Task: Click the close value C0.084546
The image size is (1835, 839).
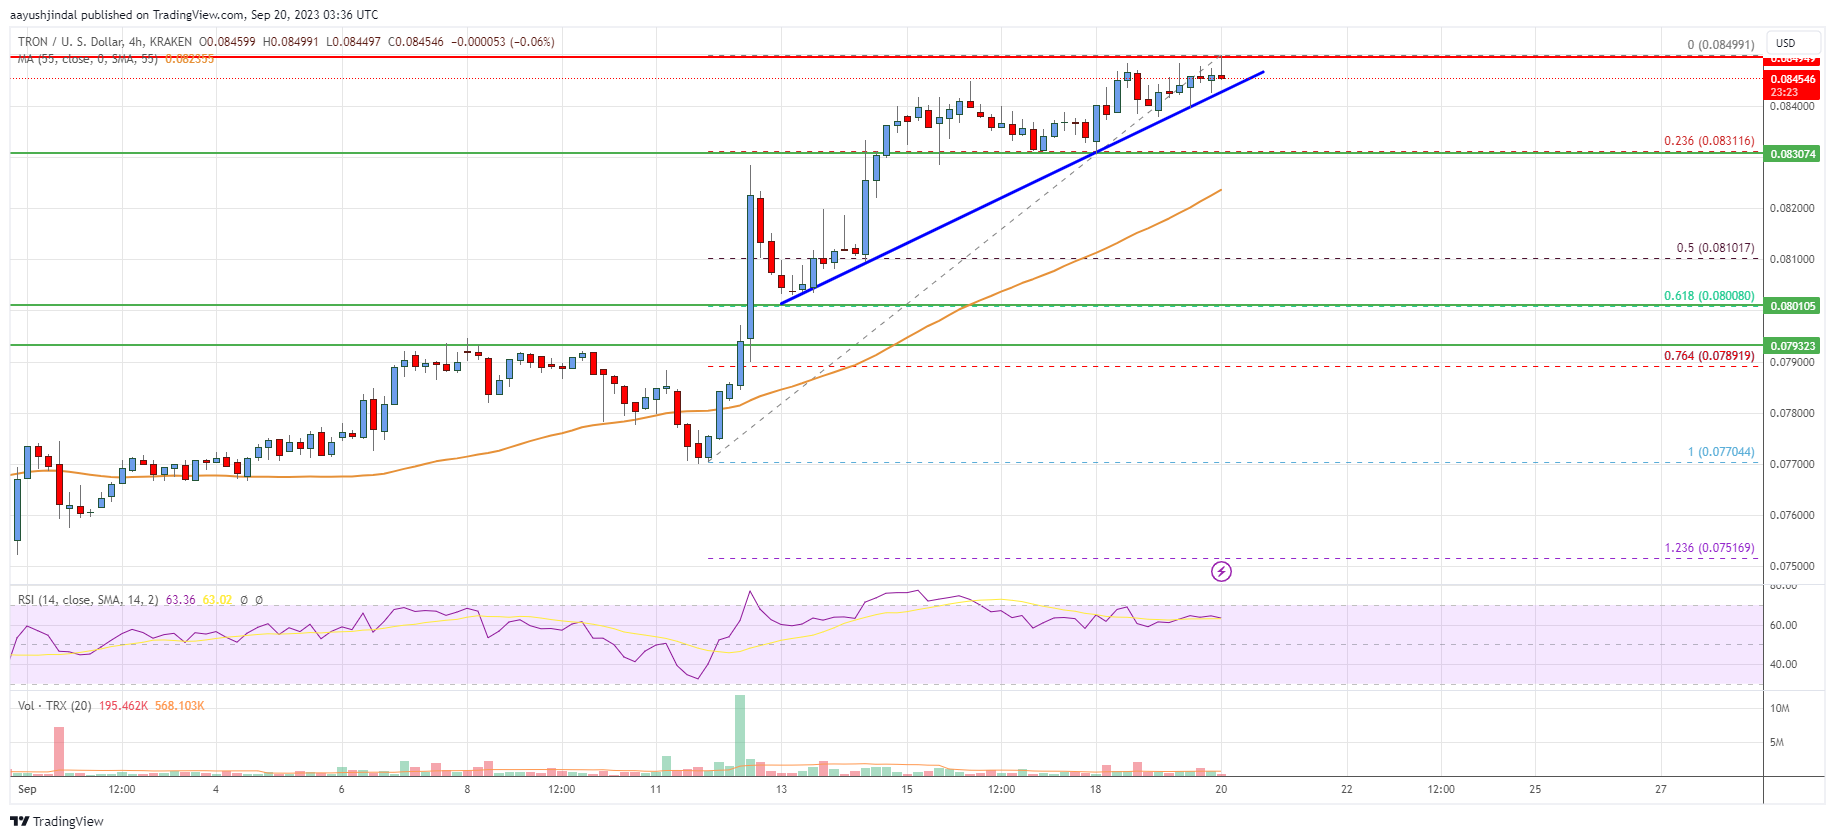Action: [416, 42]
